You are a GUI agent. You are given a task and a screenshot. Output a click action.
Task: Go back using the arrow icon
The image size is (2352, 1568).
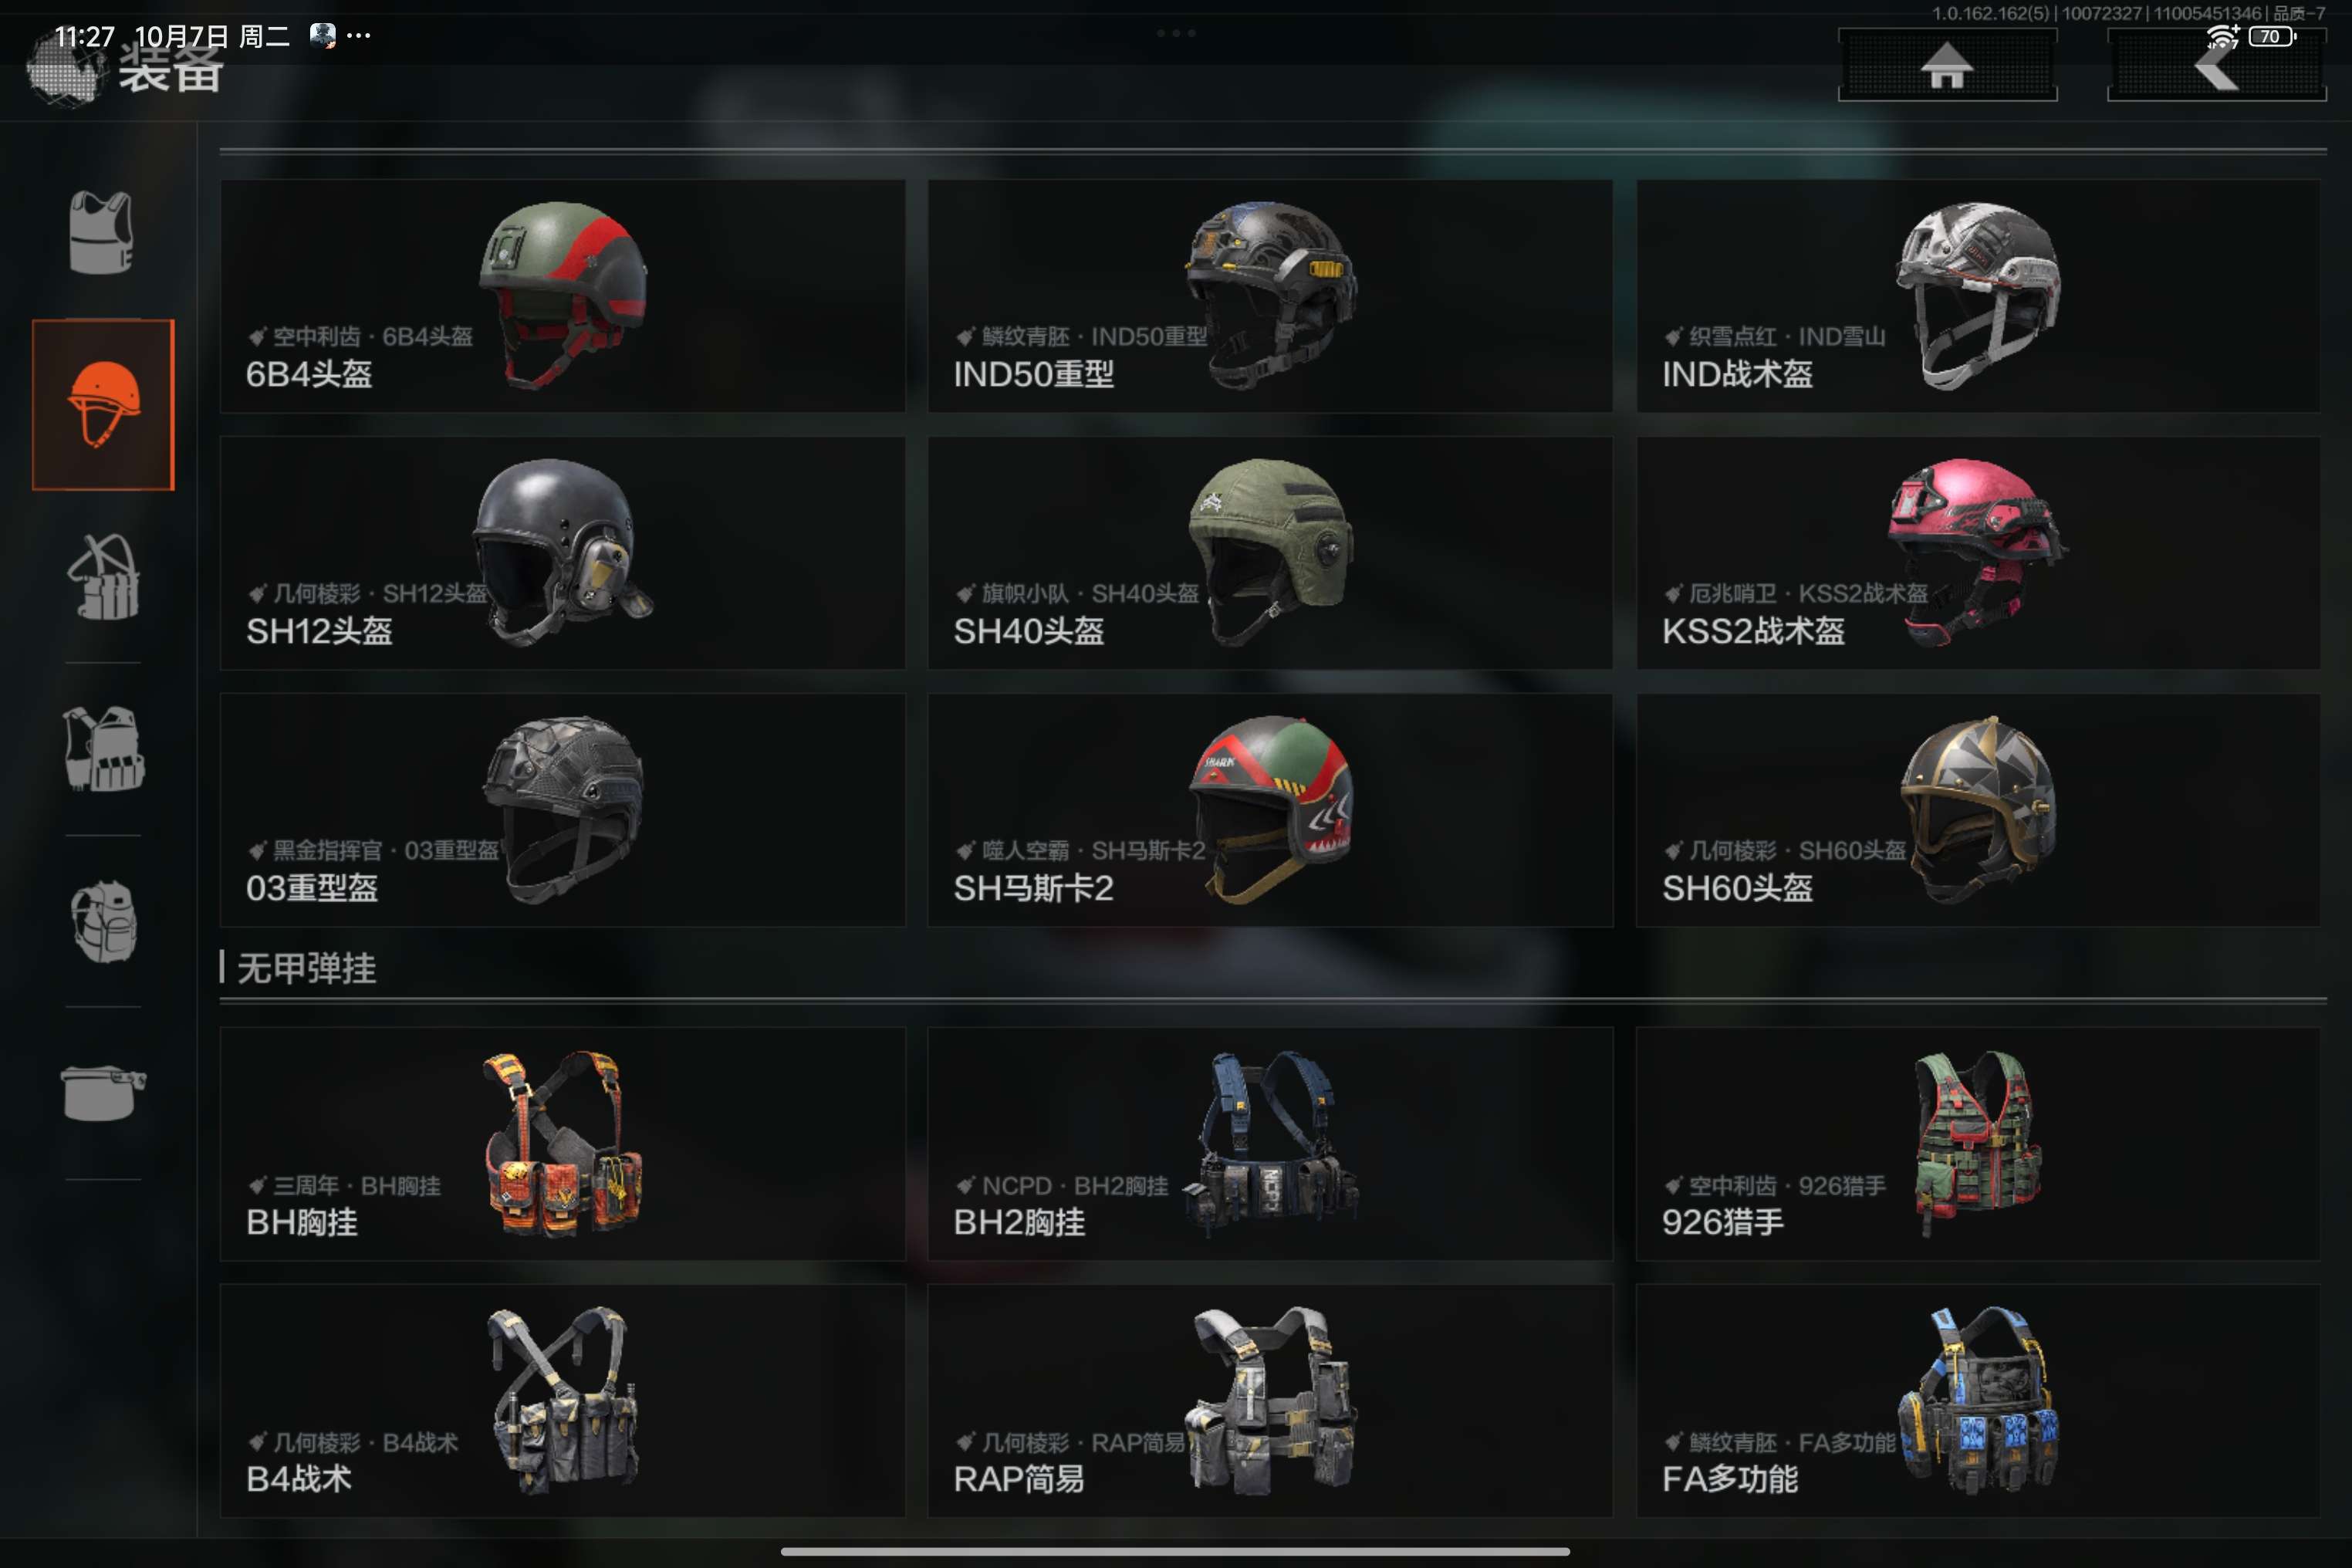coord(2216,65)
